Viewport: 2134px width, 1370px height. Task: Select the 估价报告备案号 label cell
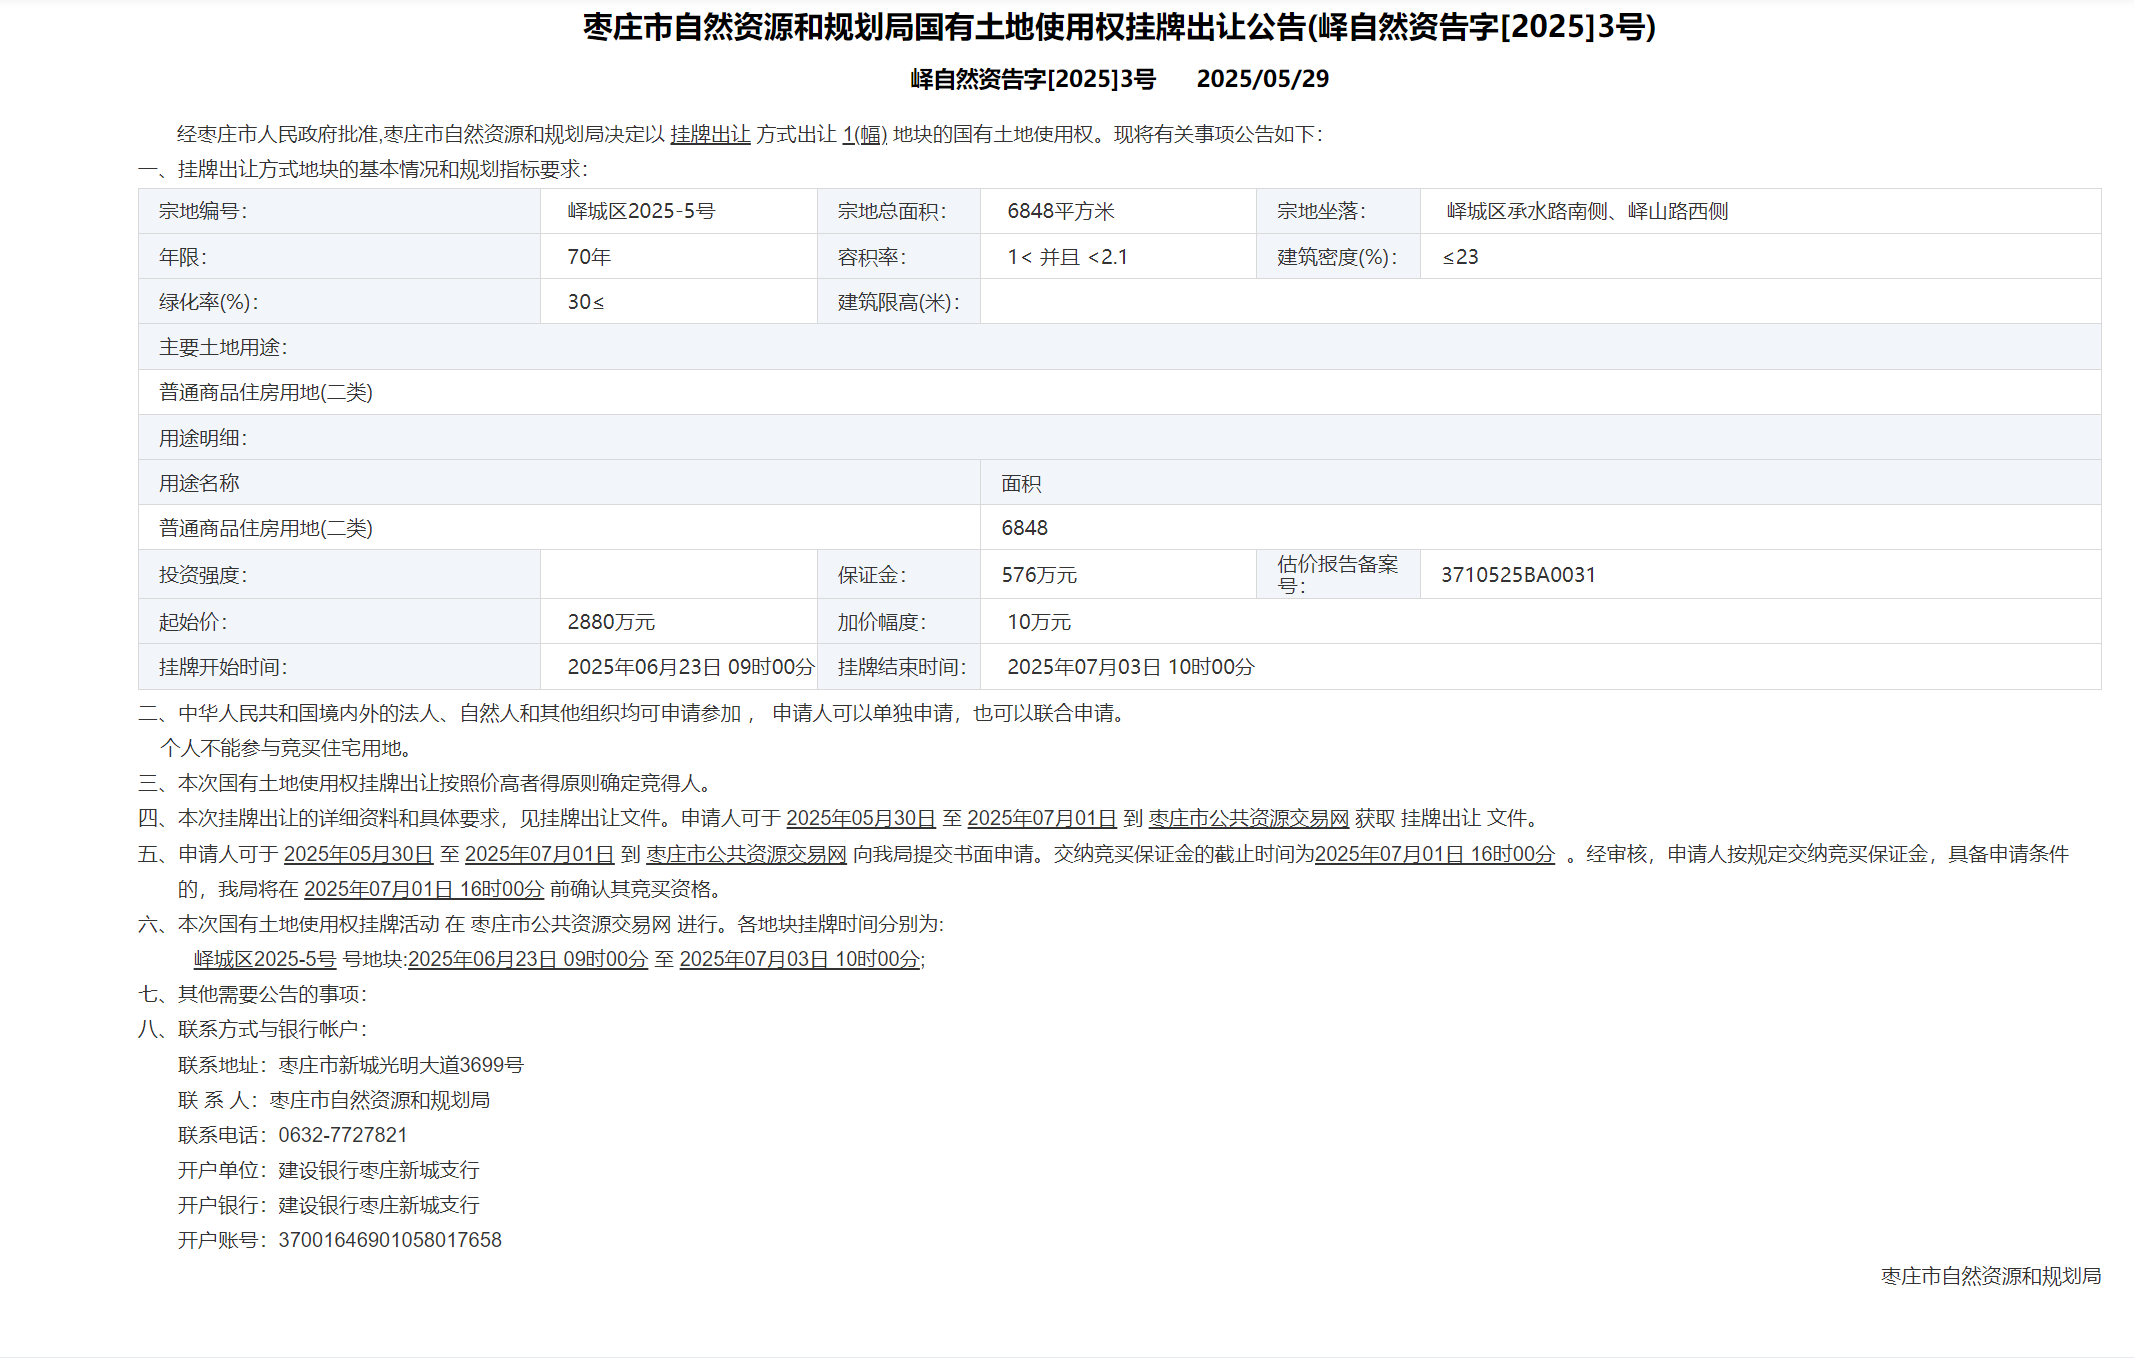coord(1338,575)
